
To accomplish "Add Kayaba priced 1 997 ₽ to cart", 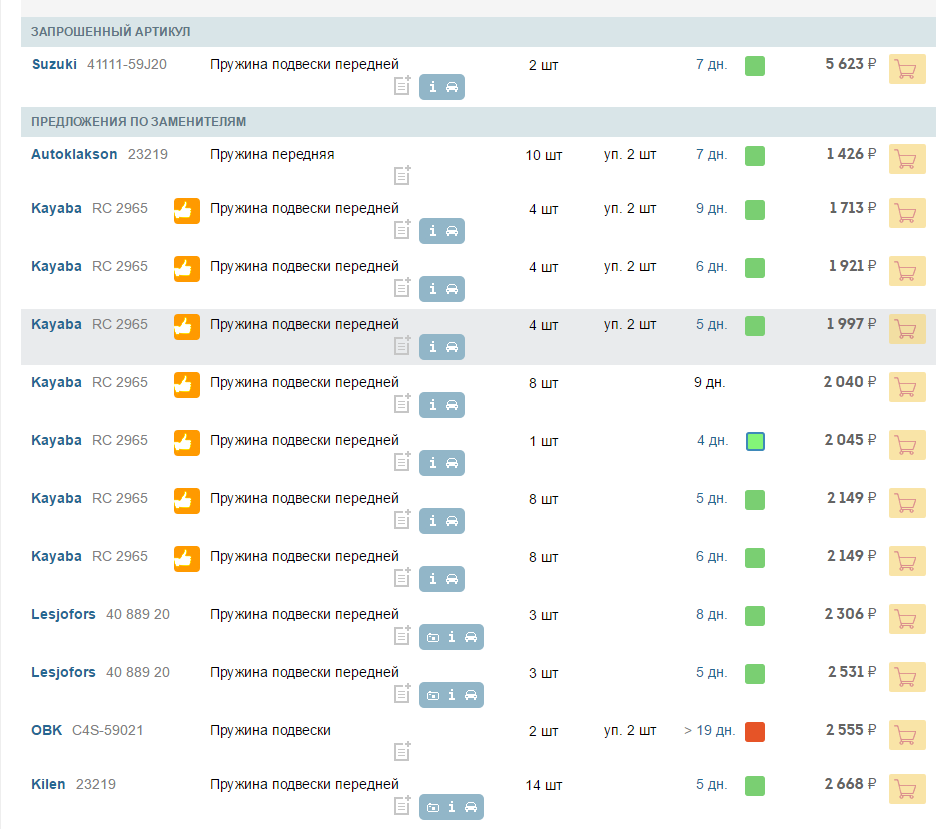I will pos(906,330).
